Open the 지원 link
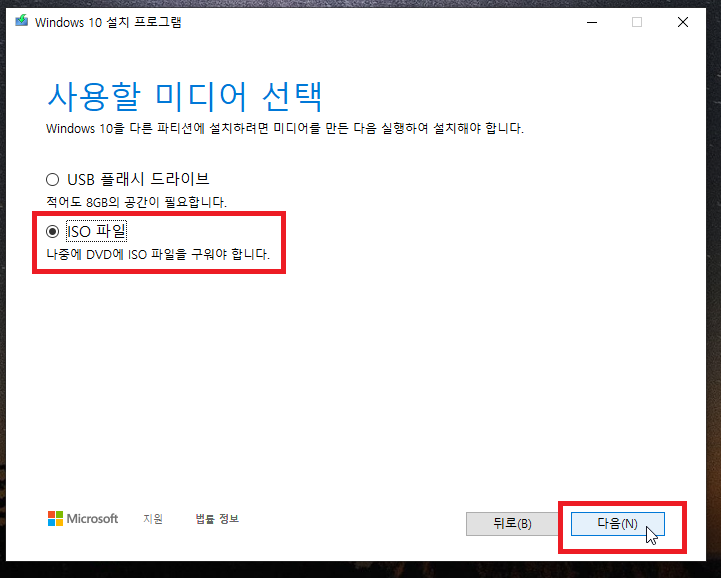Viewport: 721px width, 578px height. (x=153, y=519)
